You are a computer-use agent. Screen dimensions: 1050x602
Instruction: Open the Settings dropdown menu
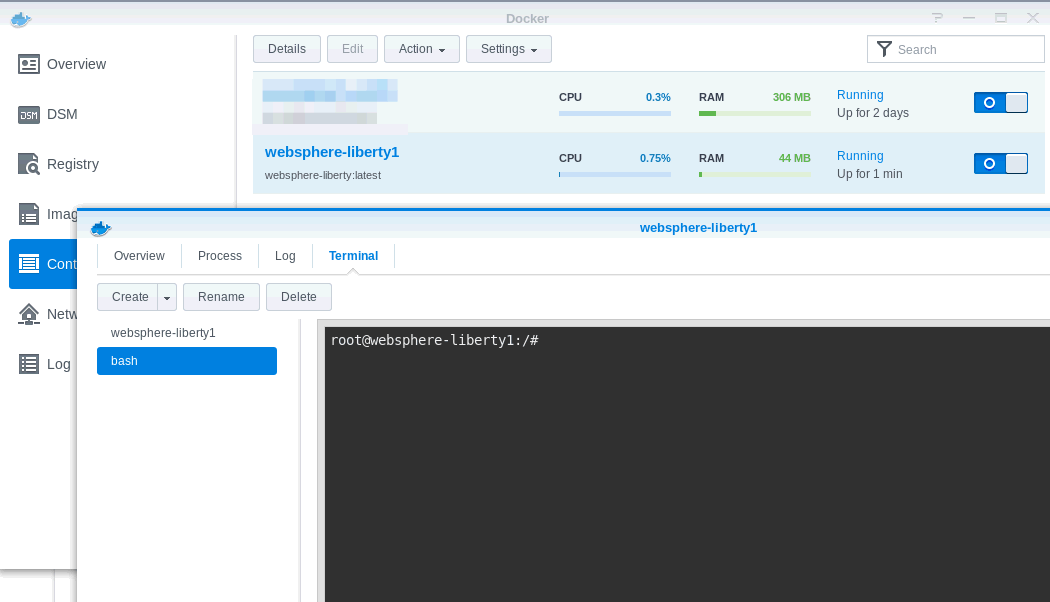tap(508, 48)
